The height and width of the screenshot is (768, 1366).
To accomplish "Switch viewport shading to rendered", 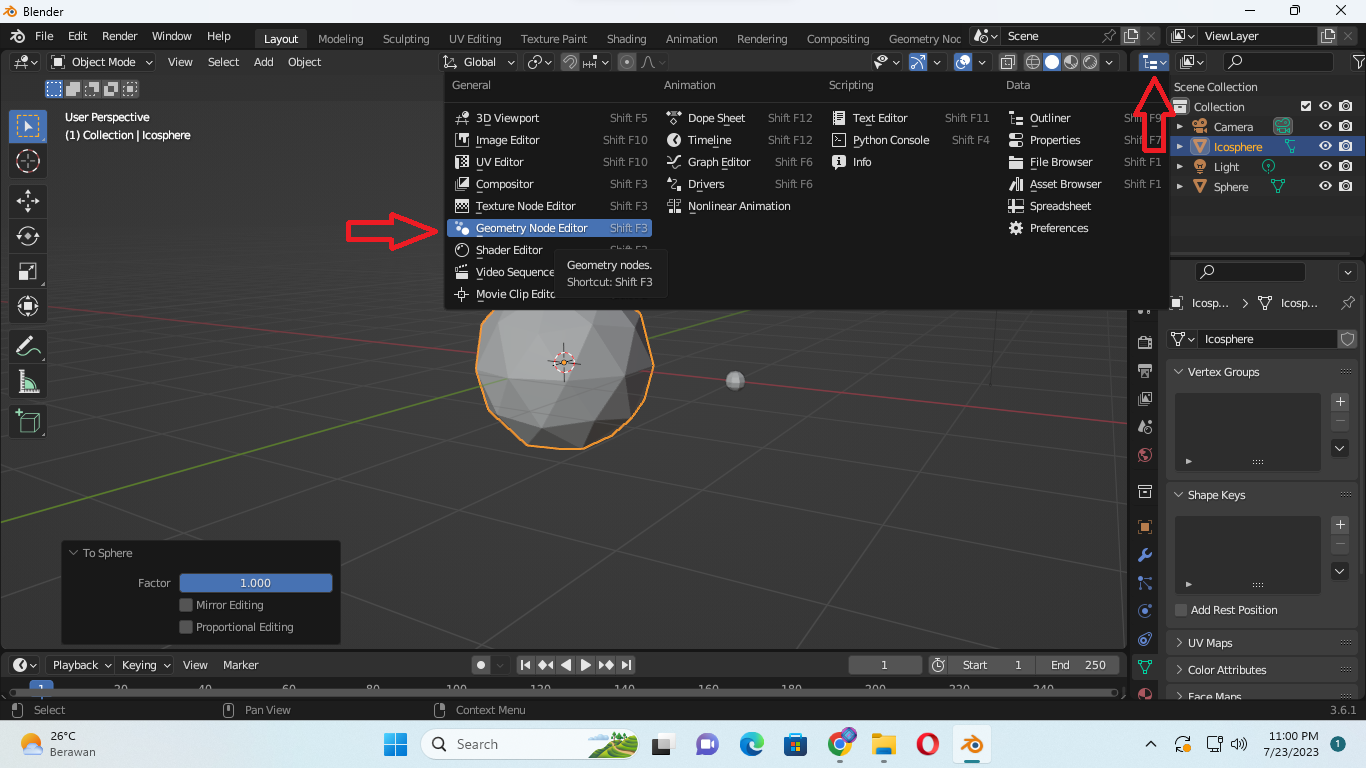I will [1090, 62].
